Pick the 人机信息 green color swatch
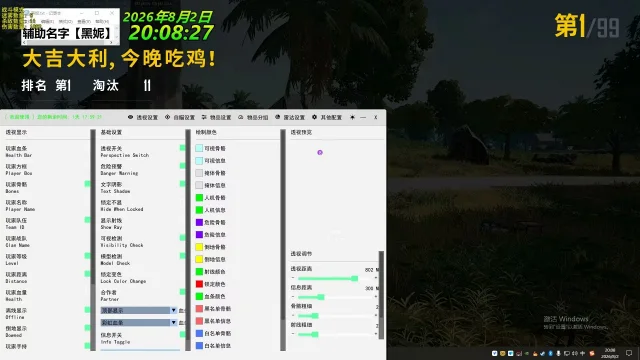Image resolution: width=640 pixels, height=360 pixels. (x=199, y=210)
